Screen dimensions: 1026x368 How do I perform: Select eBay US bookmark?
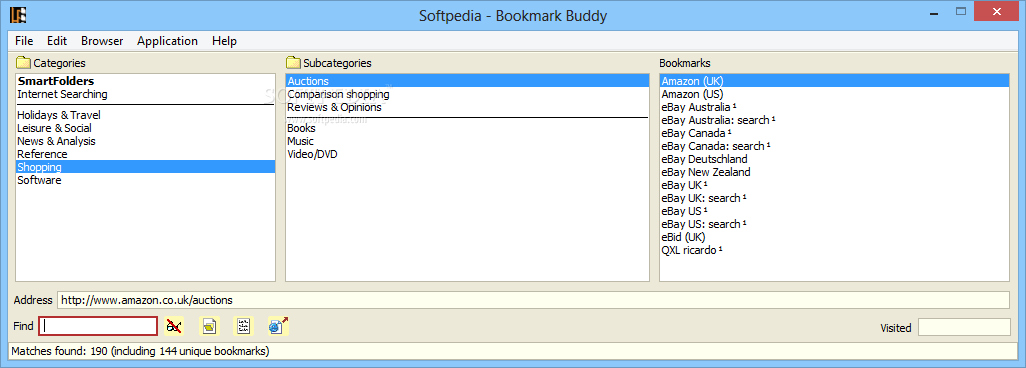coord(834,211)
